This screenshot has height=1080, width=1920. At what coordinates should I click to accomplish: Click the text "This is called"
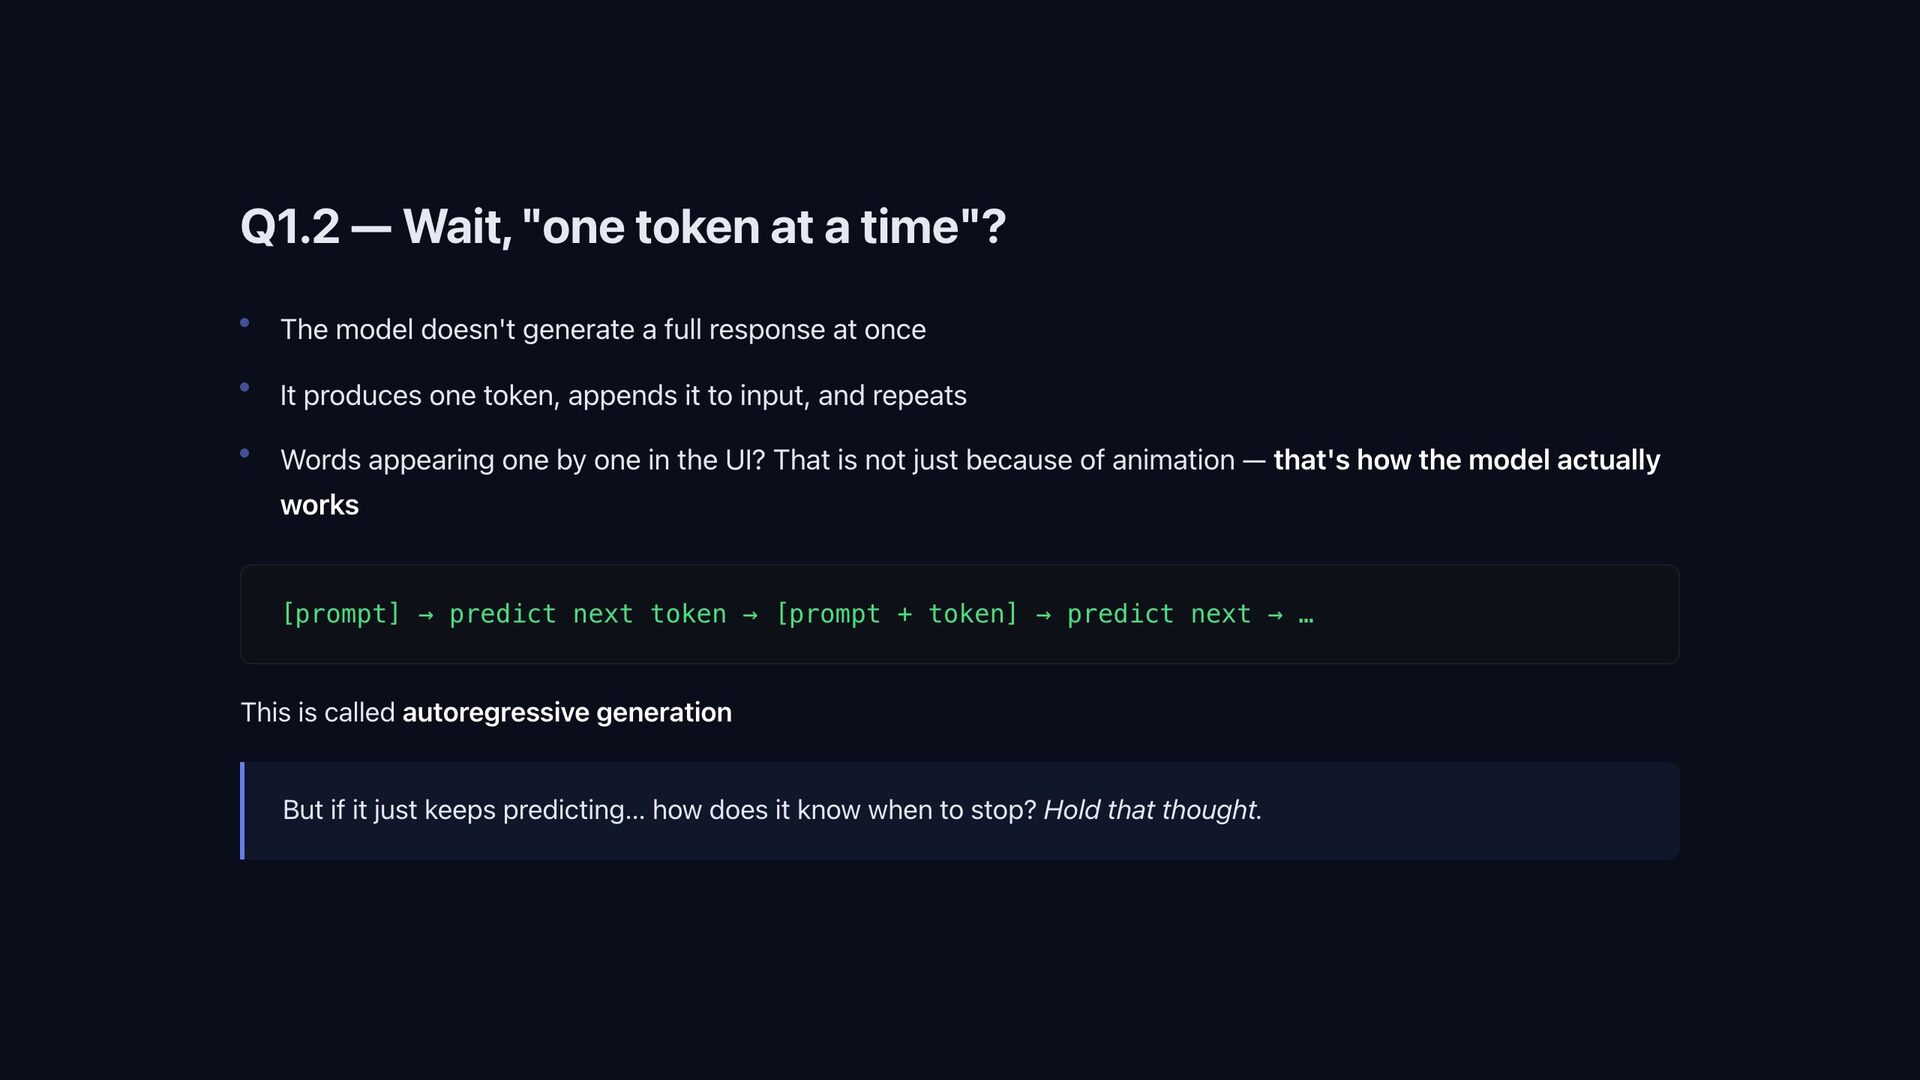[x=317, y=713]
